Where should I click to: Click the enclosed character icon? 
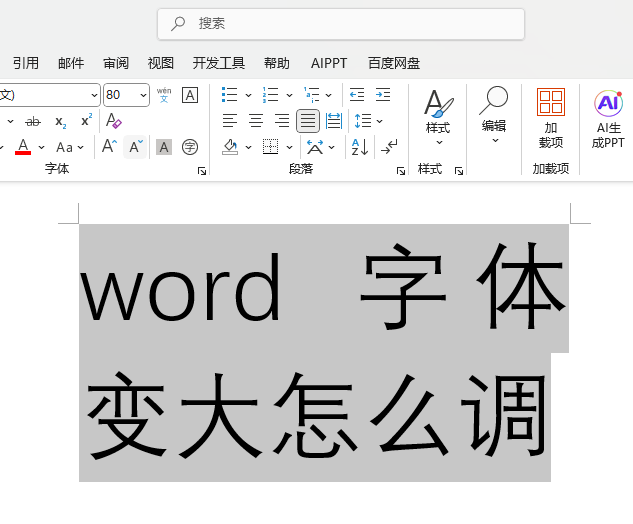190,147
